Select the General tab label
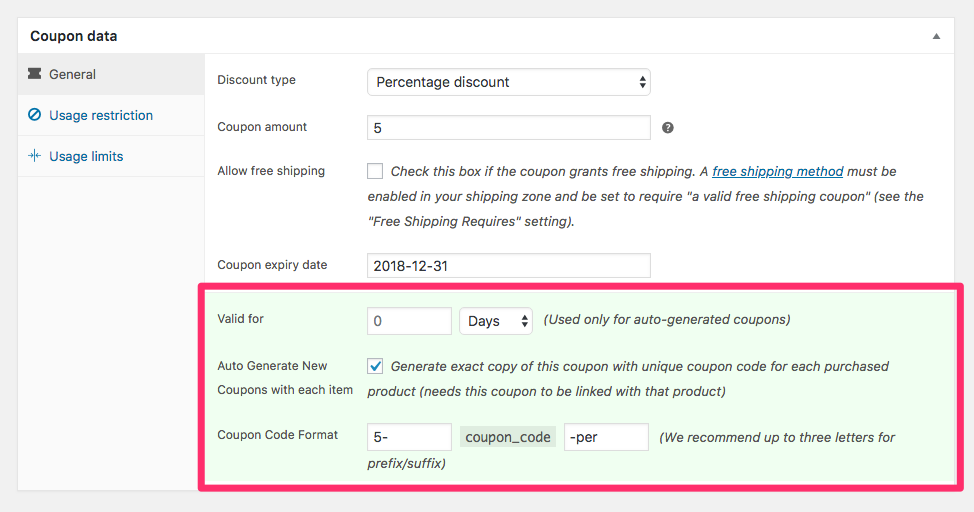 point(72,74)
